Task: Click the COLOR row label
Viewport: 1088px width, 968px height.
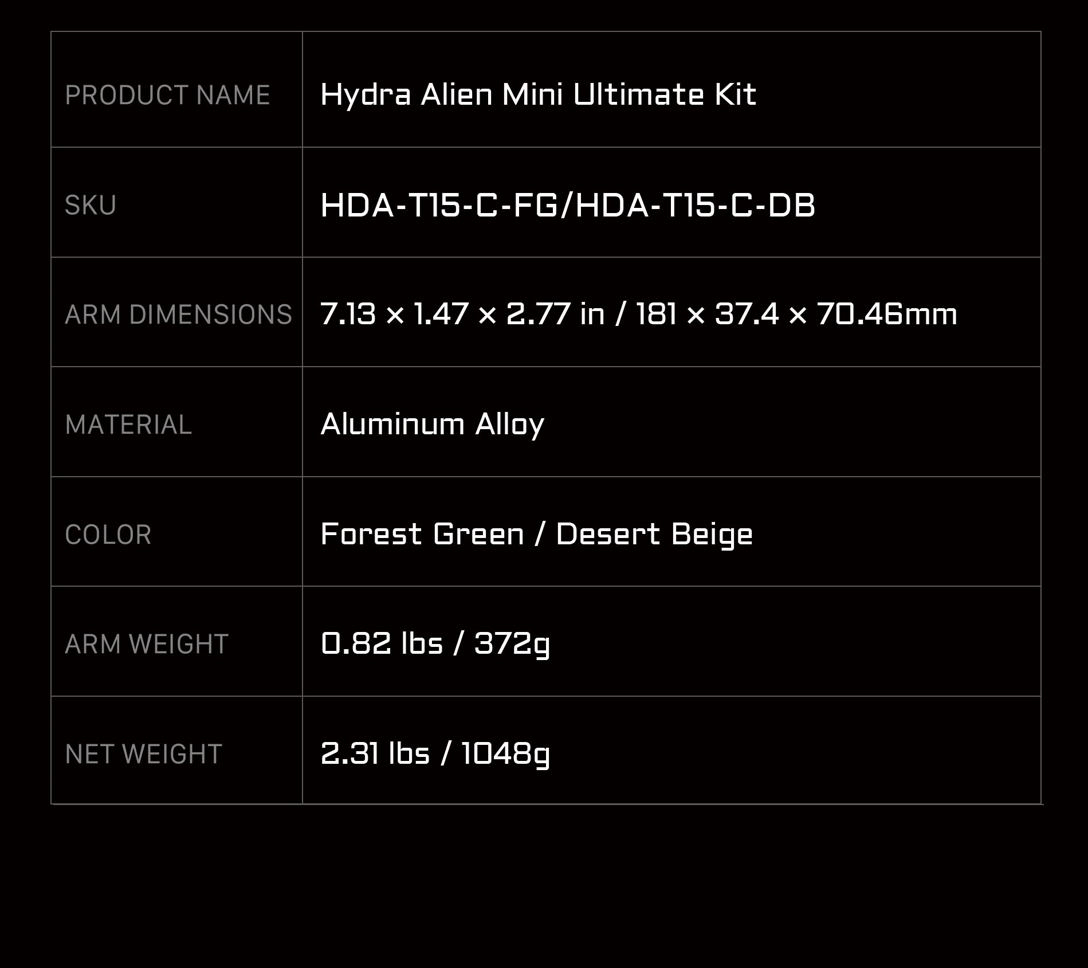Action: [108, 535]
